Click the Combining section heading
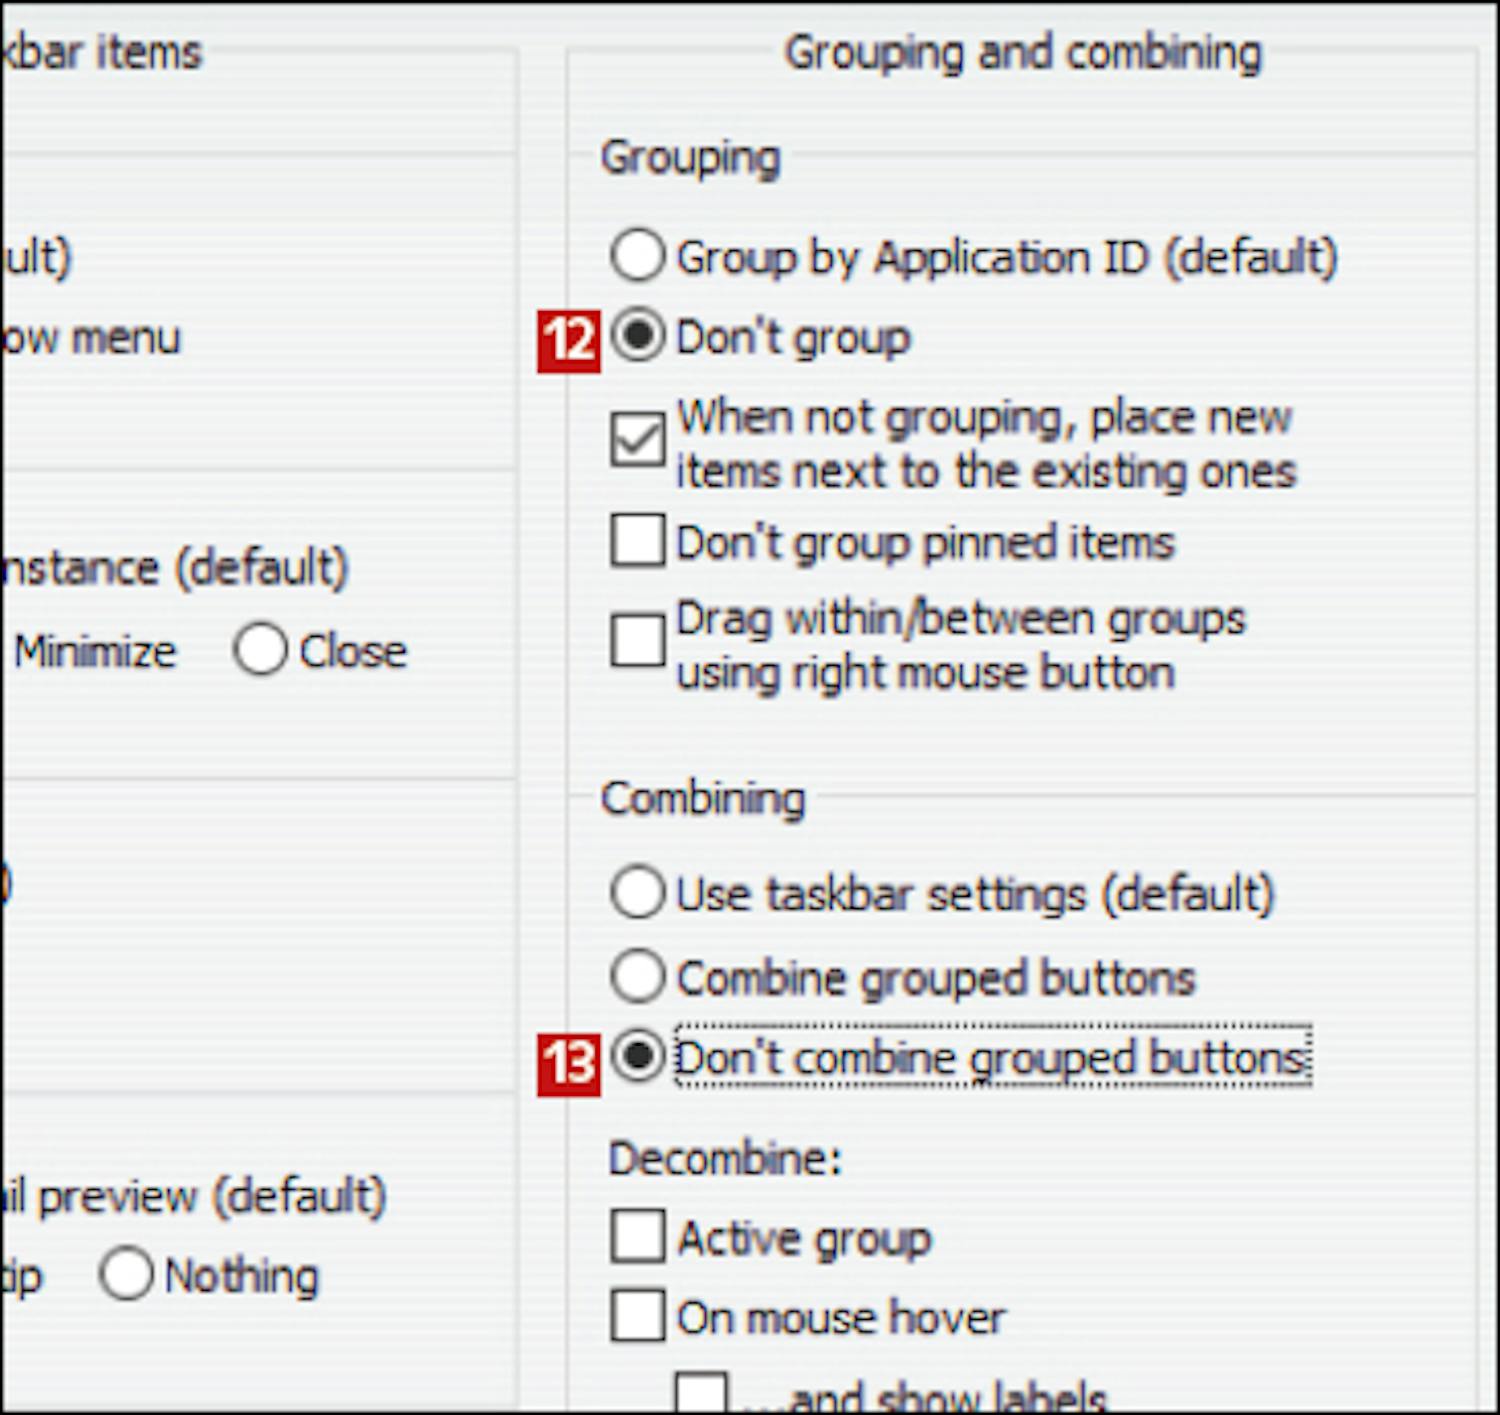This screenshot has height=1415, width=1500. pos(703,799)
